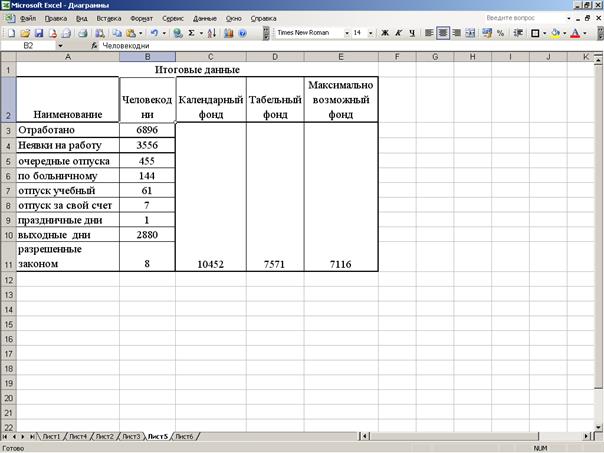Switch to the Лист6 sheet tab
Screen dimensions: 604x453
click(184, 437)
